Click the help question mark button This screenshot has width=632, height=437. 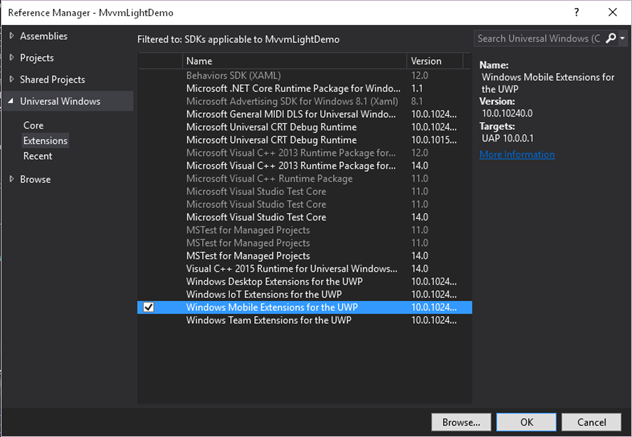coord(576,12)
